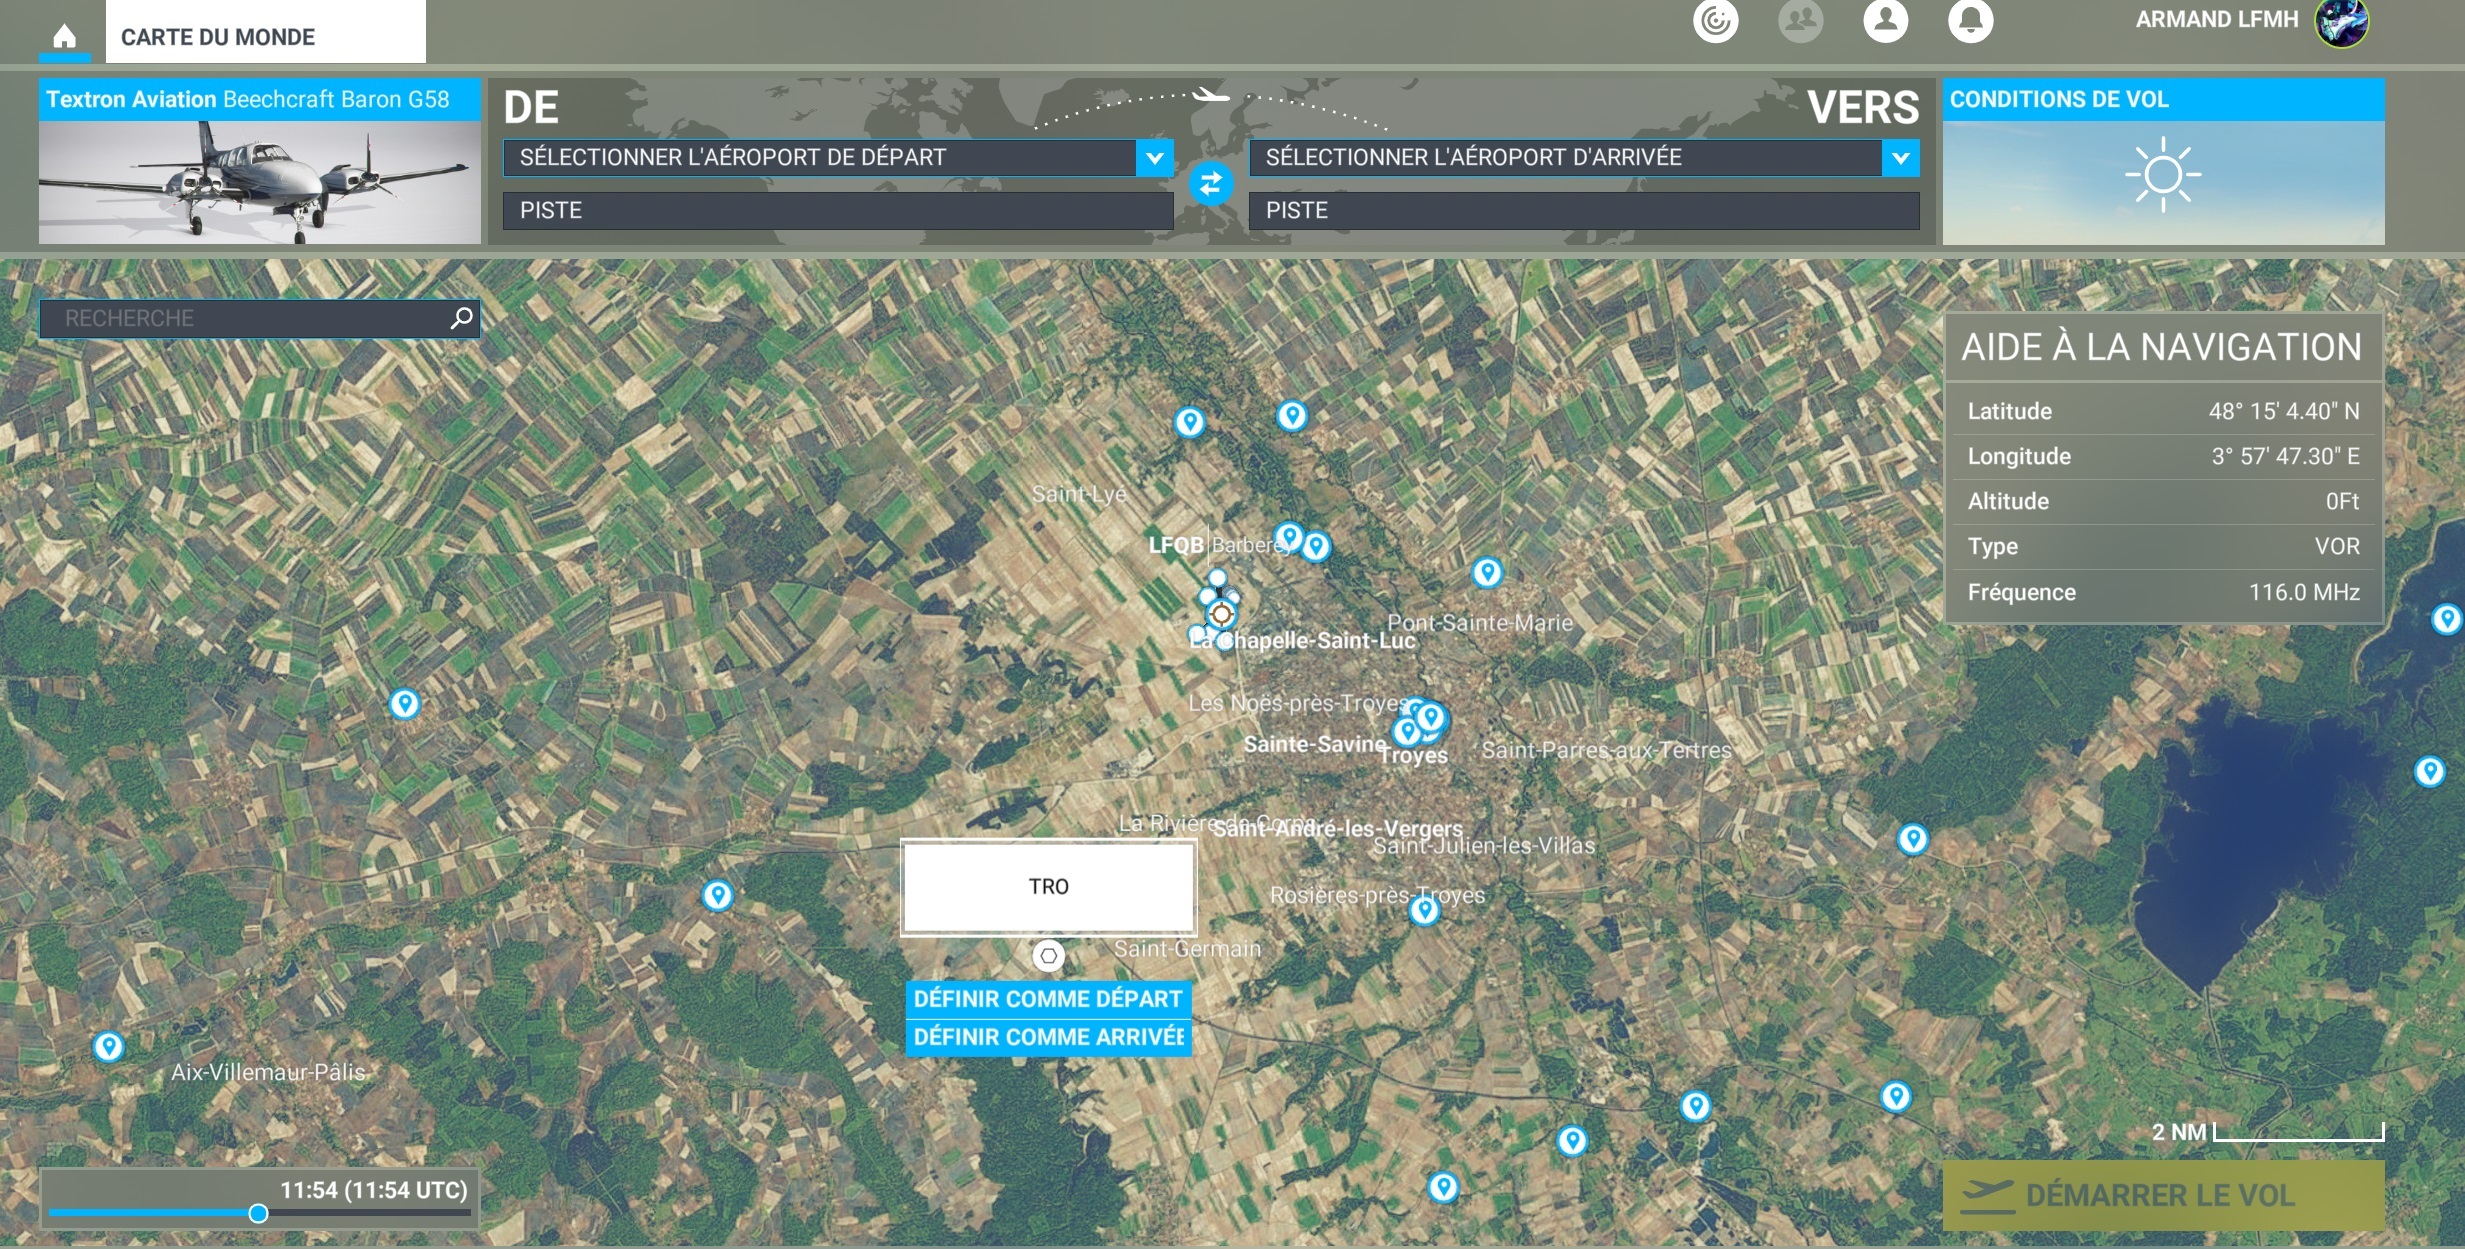Click the home icon

pos(64,37)
